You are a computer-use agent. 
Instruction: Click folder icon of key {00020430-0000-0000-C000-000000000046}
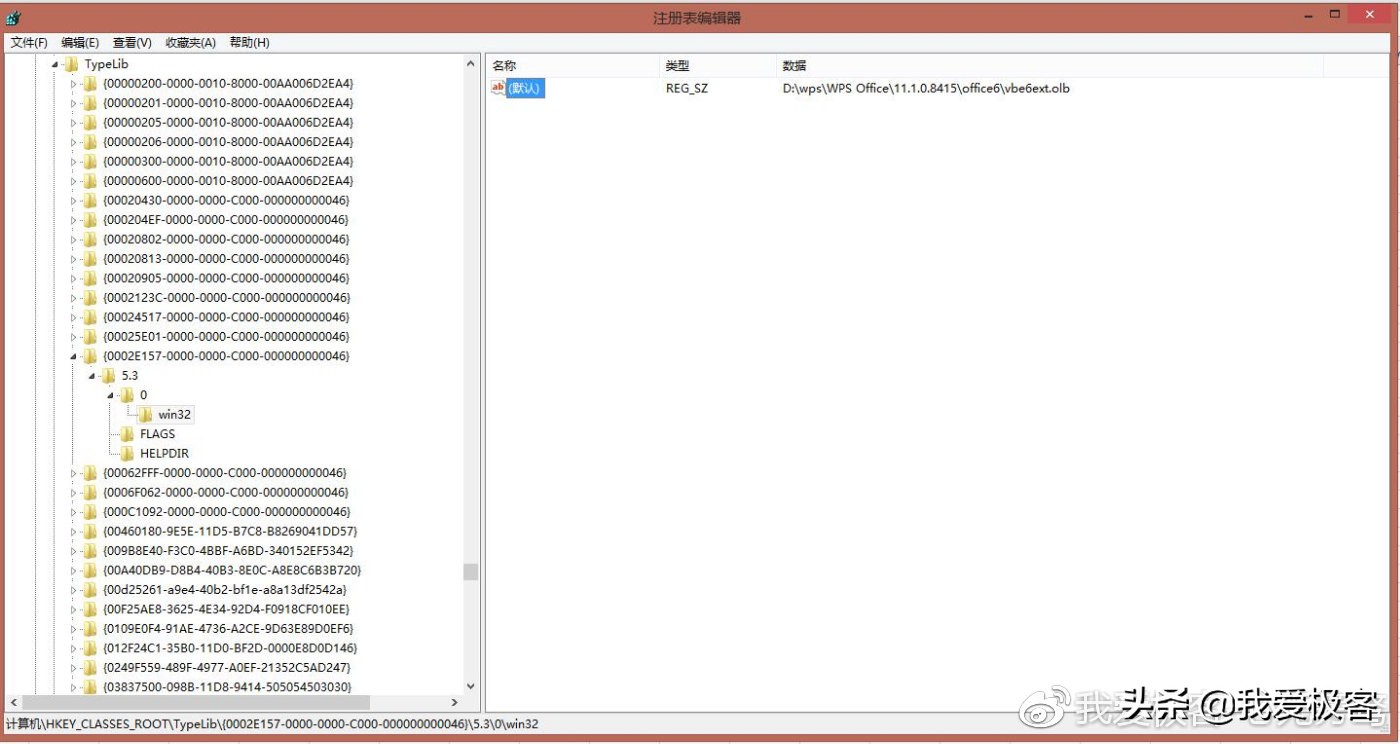click(x=90, y=200)
